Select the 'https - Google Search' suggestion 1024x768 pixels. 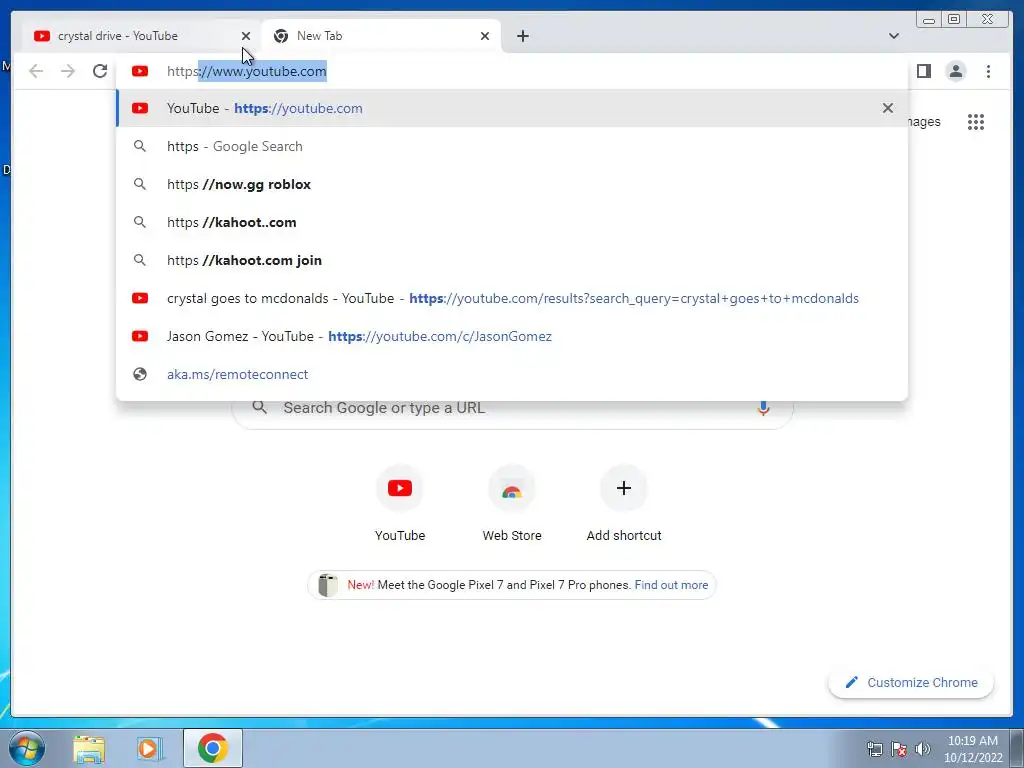coord(512,146)
